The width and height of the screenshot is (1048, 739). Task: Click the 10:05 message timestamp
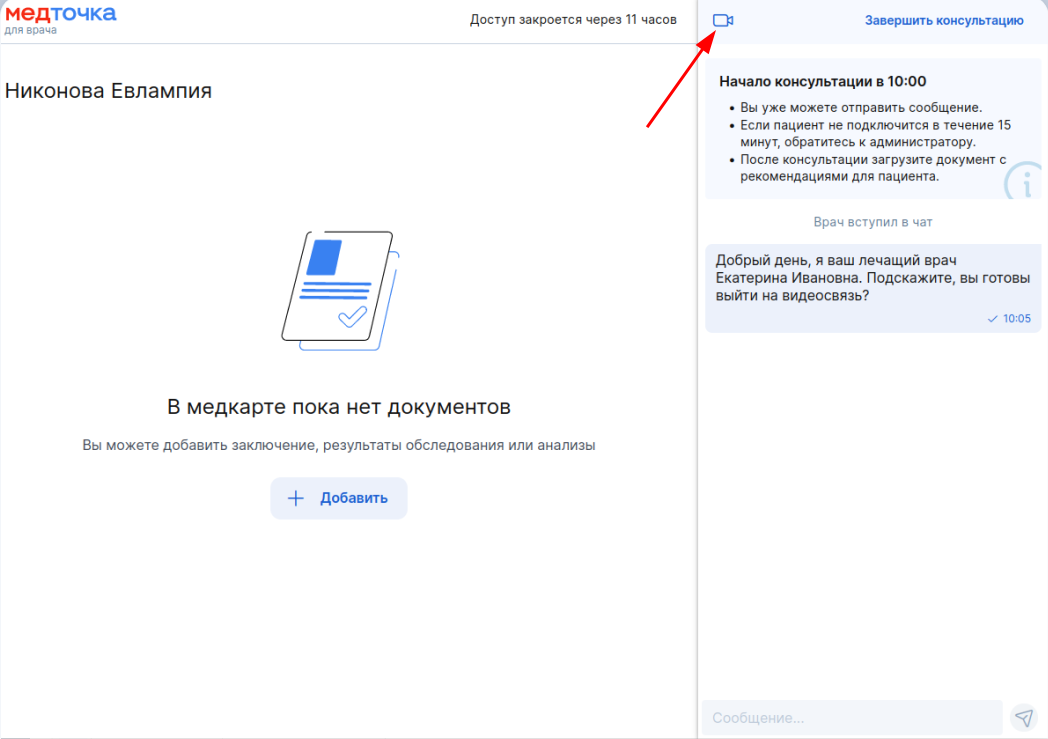(x=1017, y=319)
